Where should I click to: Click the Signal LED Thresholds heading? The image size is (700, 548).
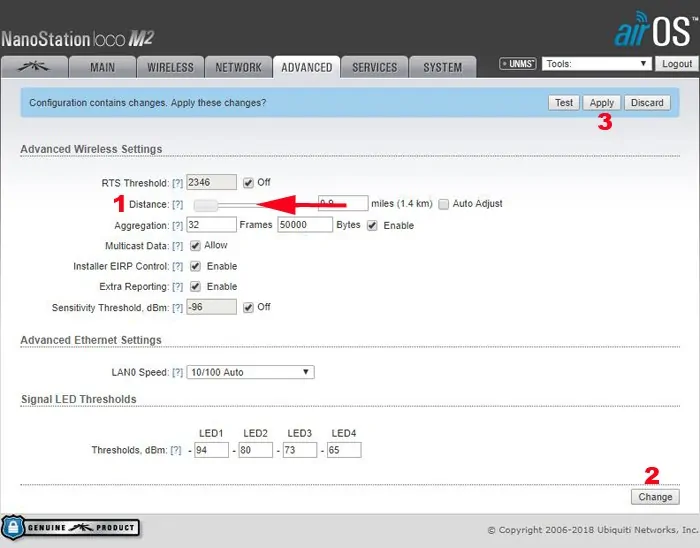(x=79, y=399)
